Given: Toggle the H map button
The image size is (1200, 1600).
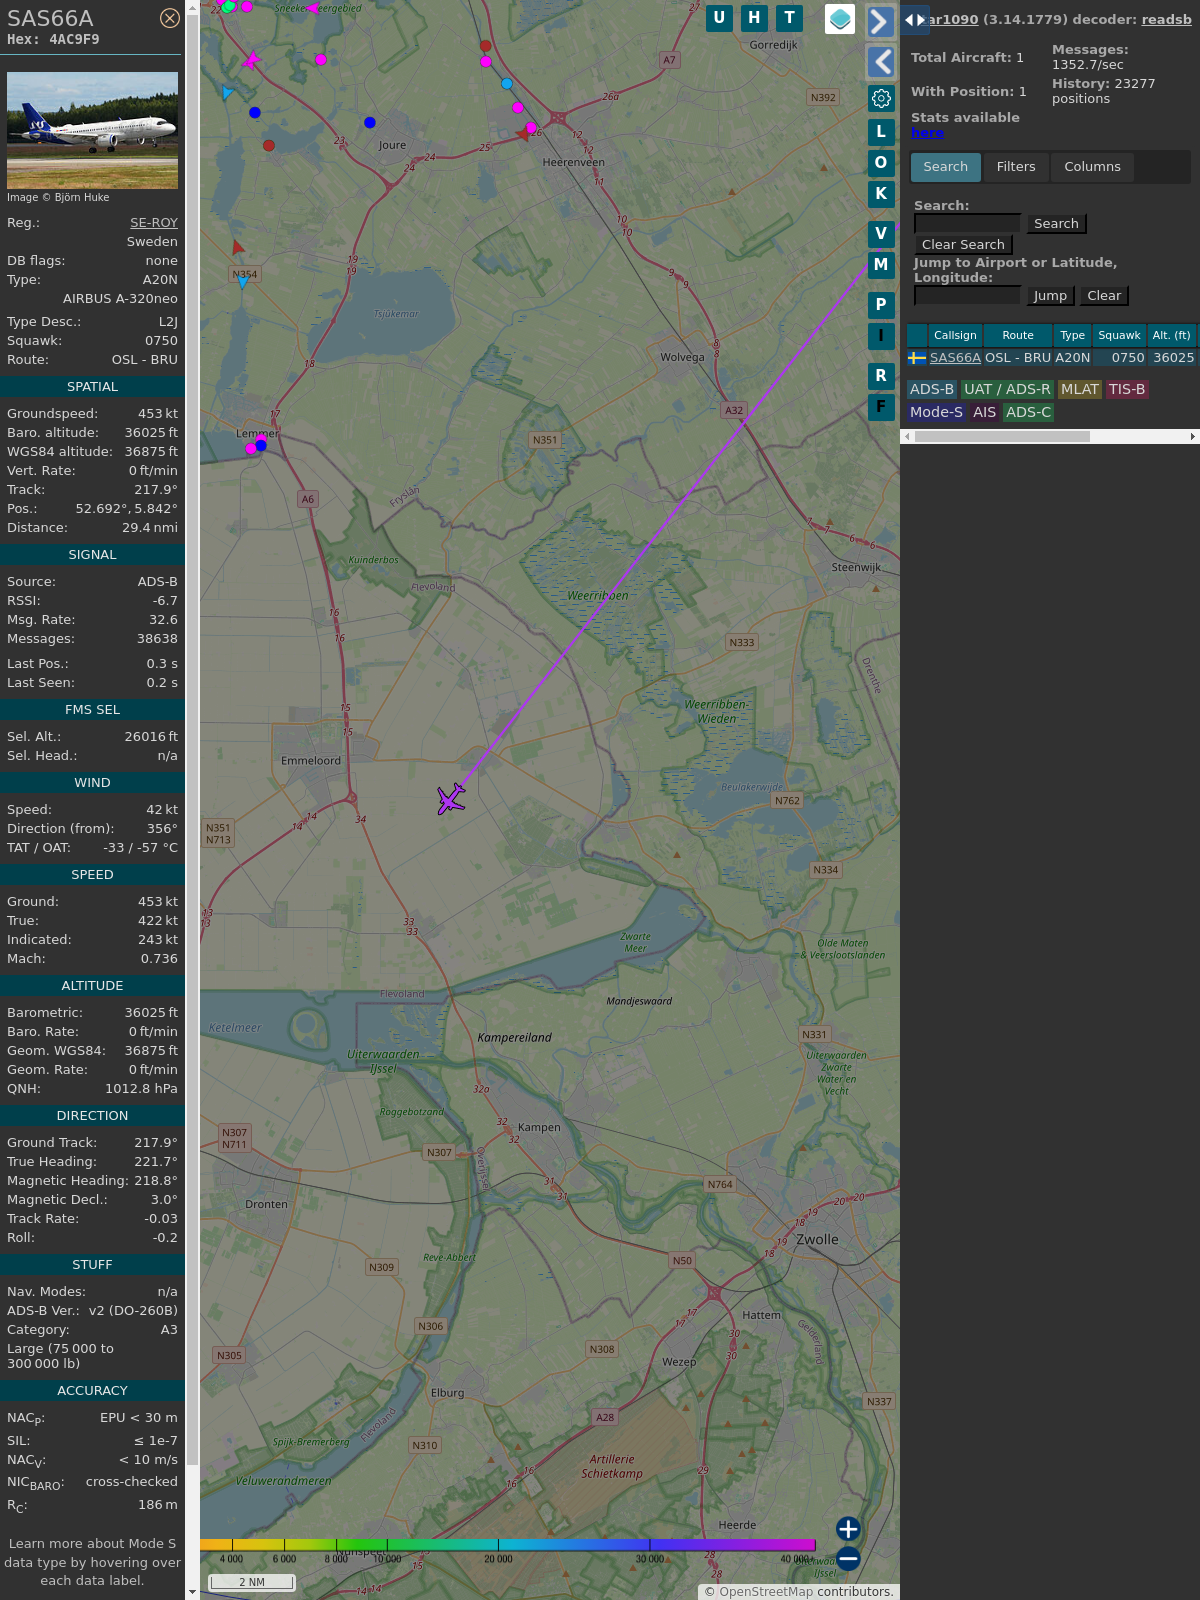Looking at the screenshot, I should point(754,18).
